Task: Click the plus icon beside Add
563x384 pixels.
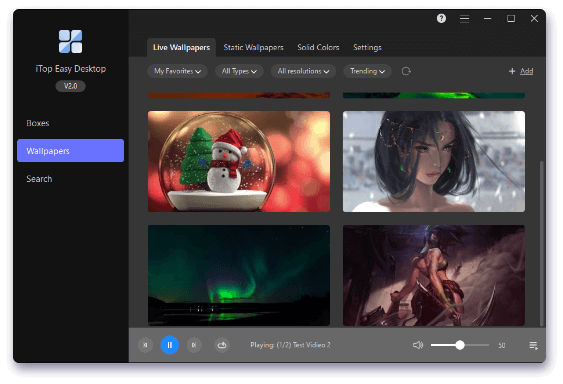Action: [x=512, y=71]
